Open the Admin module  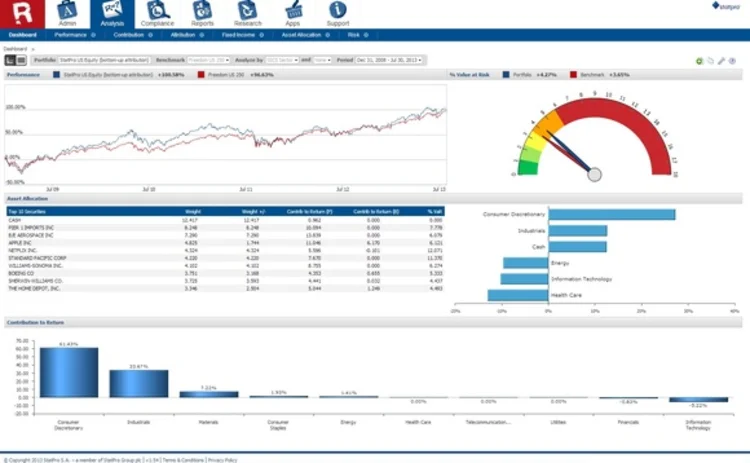[67, 14]
